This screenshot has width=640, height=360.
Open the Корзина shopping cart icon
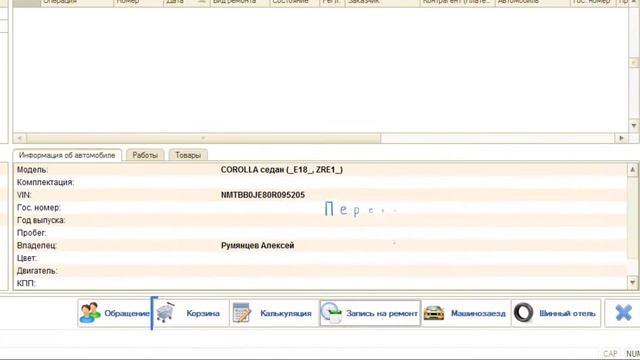click(165, 313)
